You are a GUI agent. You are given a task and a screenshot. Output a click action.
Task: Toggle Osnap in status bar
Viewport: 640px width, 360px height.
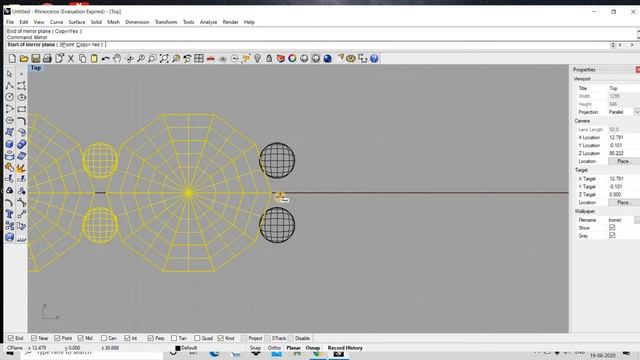click(313, 348)
